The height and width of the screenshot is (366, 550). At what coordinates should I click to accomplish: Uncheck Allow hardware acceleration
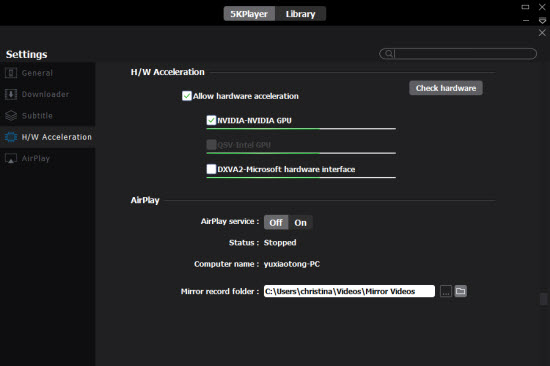pyautogui.click(x=187, y=96)
